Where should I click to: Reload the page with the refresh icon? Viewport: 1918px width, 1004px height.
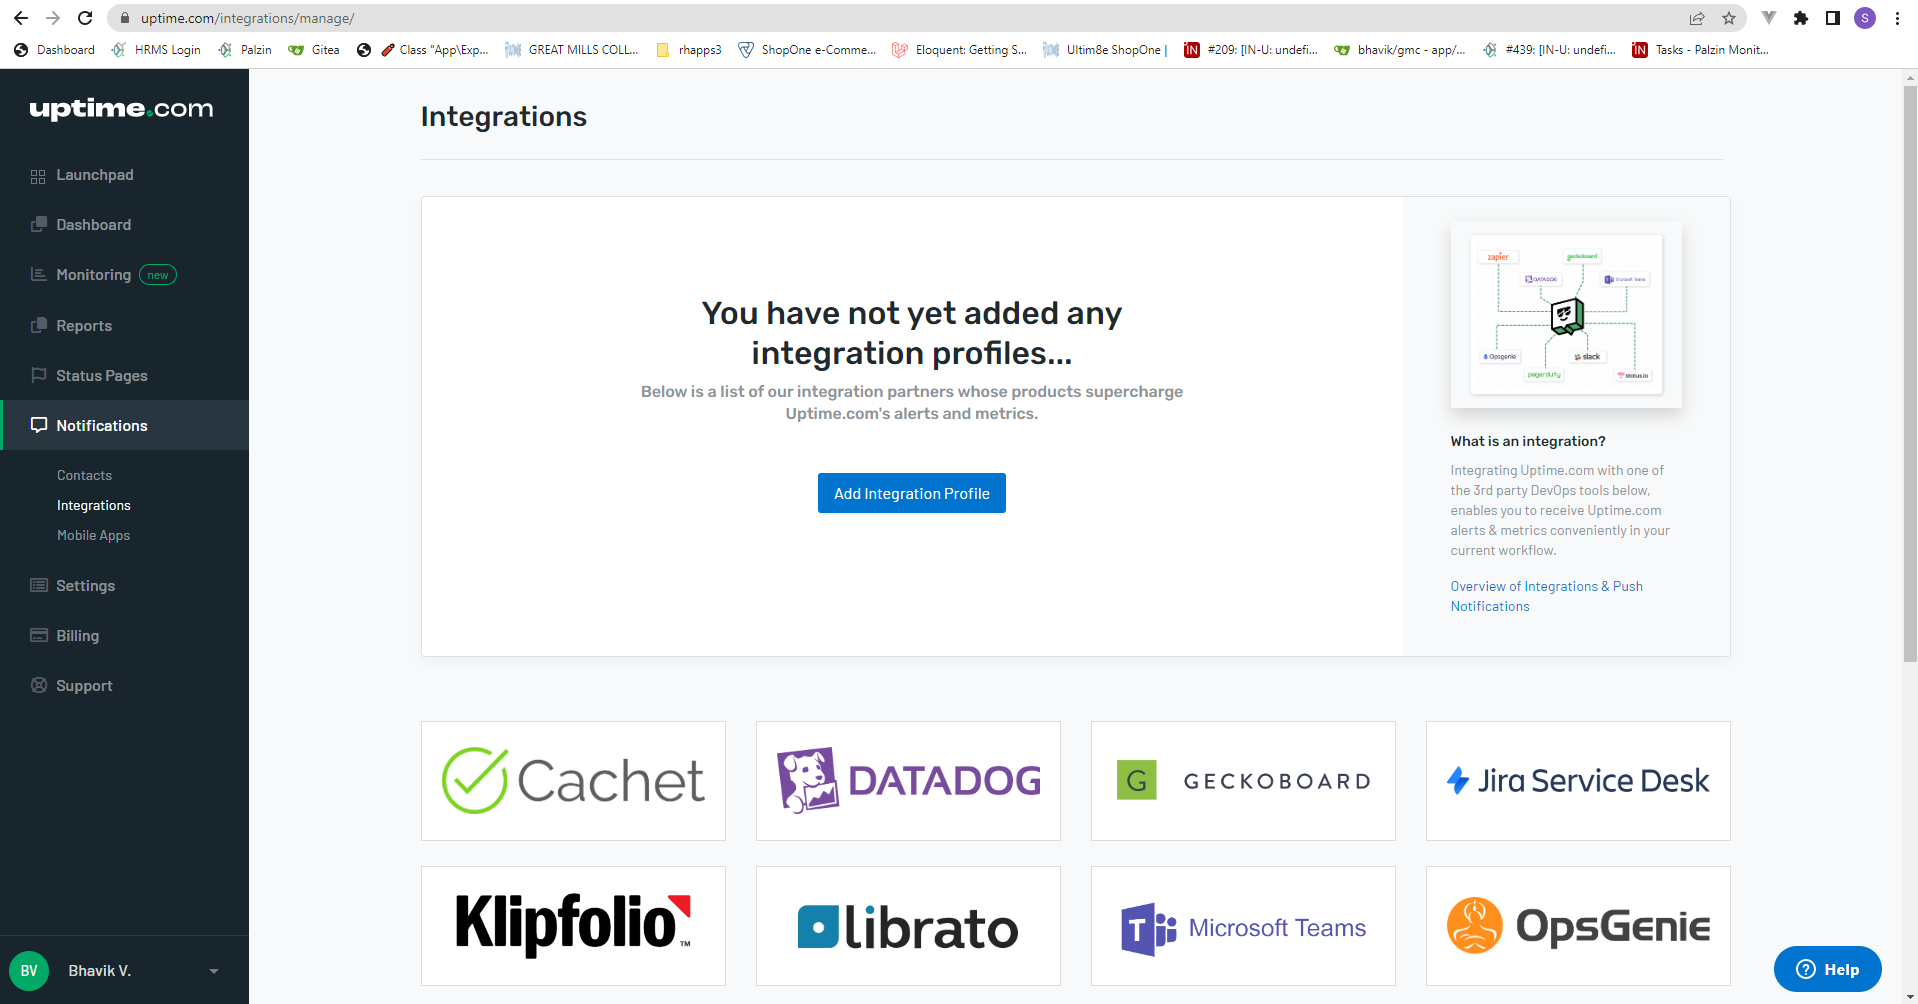[x=85, y=18]
